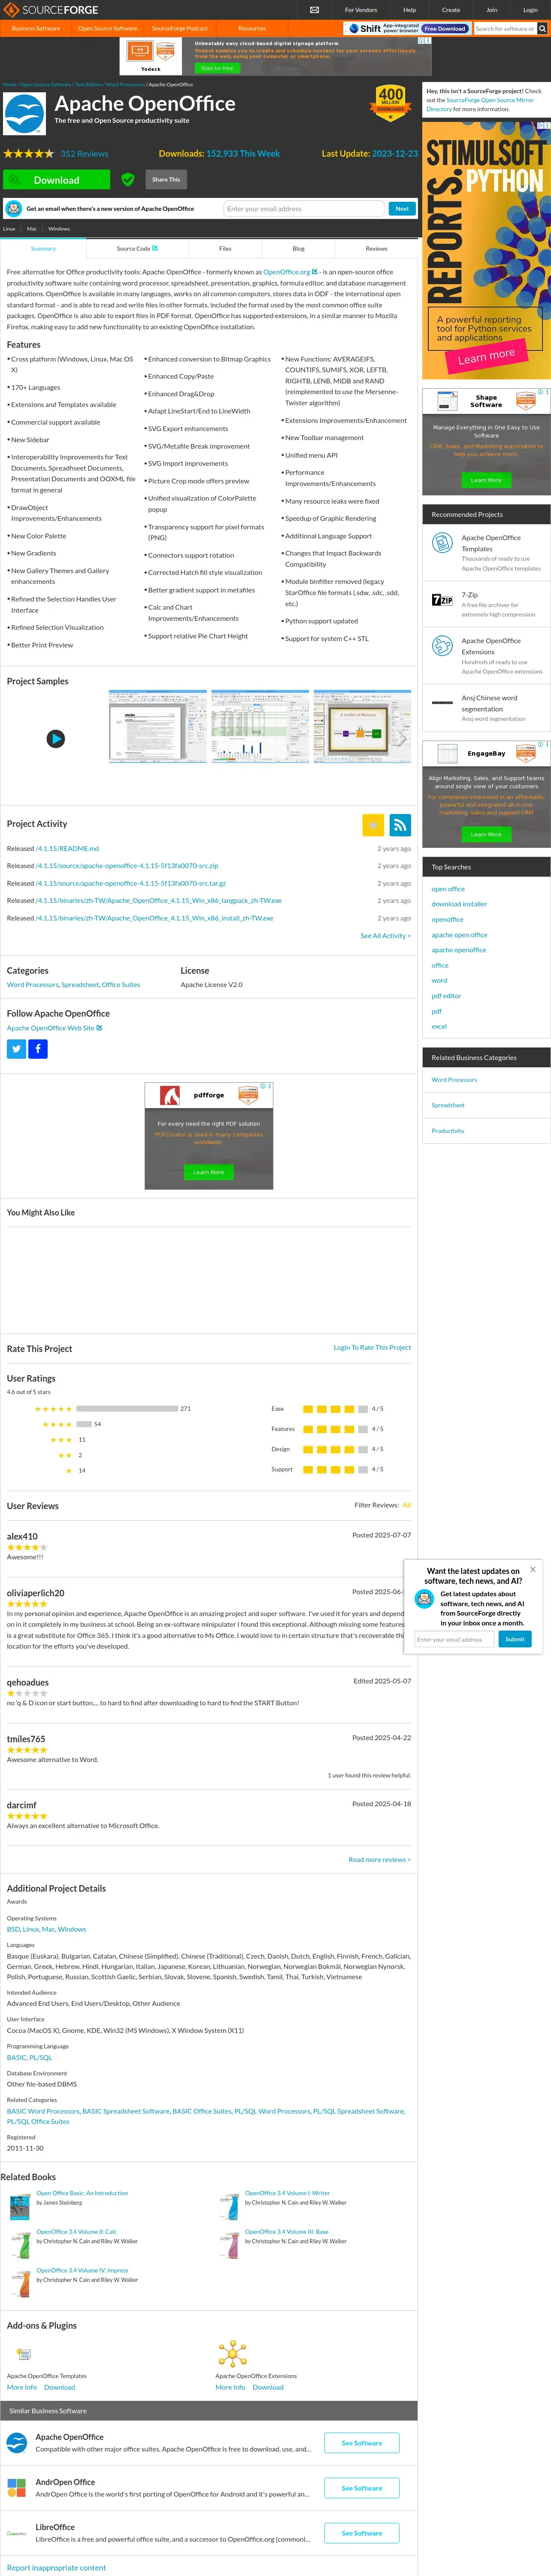
Task: Click the green shield verification icon
Action: 128,179
